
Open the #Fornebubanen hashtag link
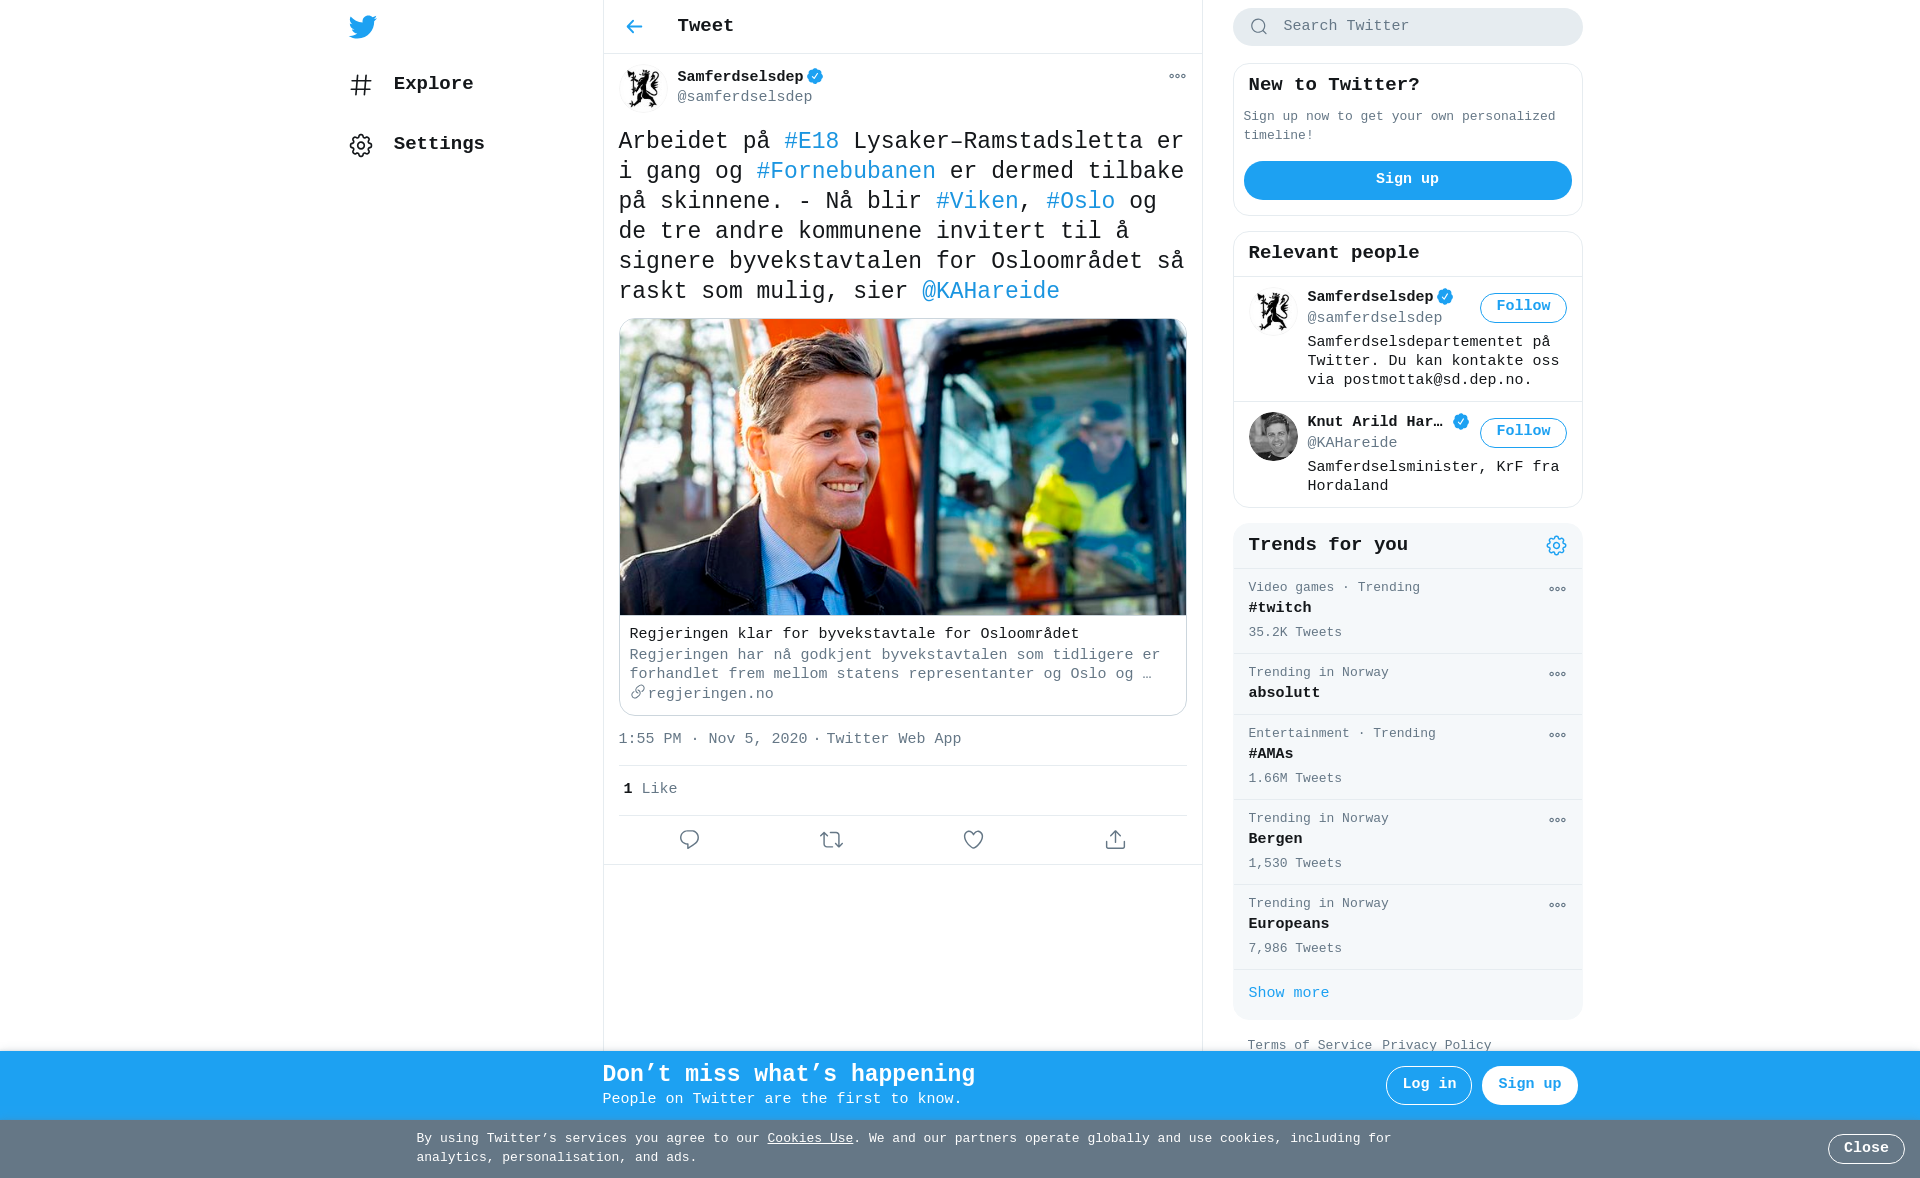(x=846, y=172)
